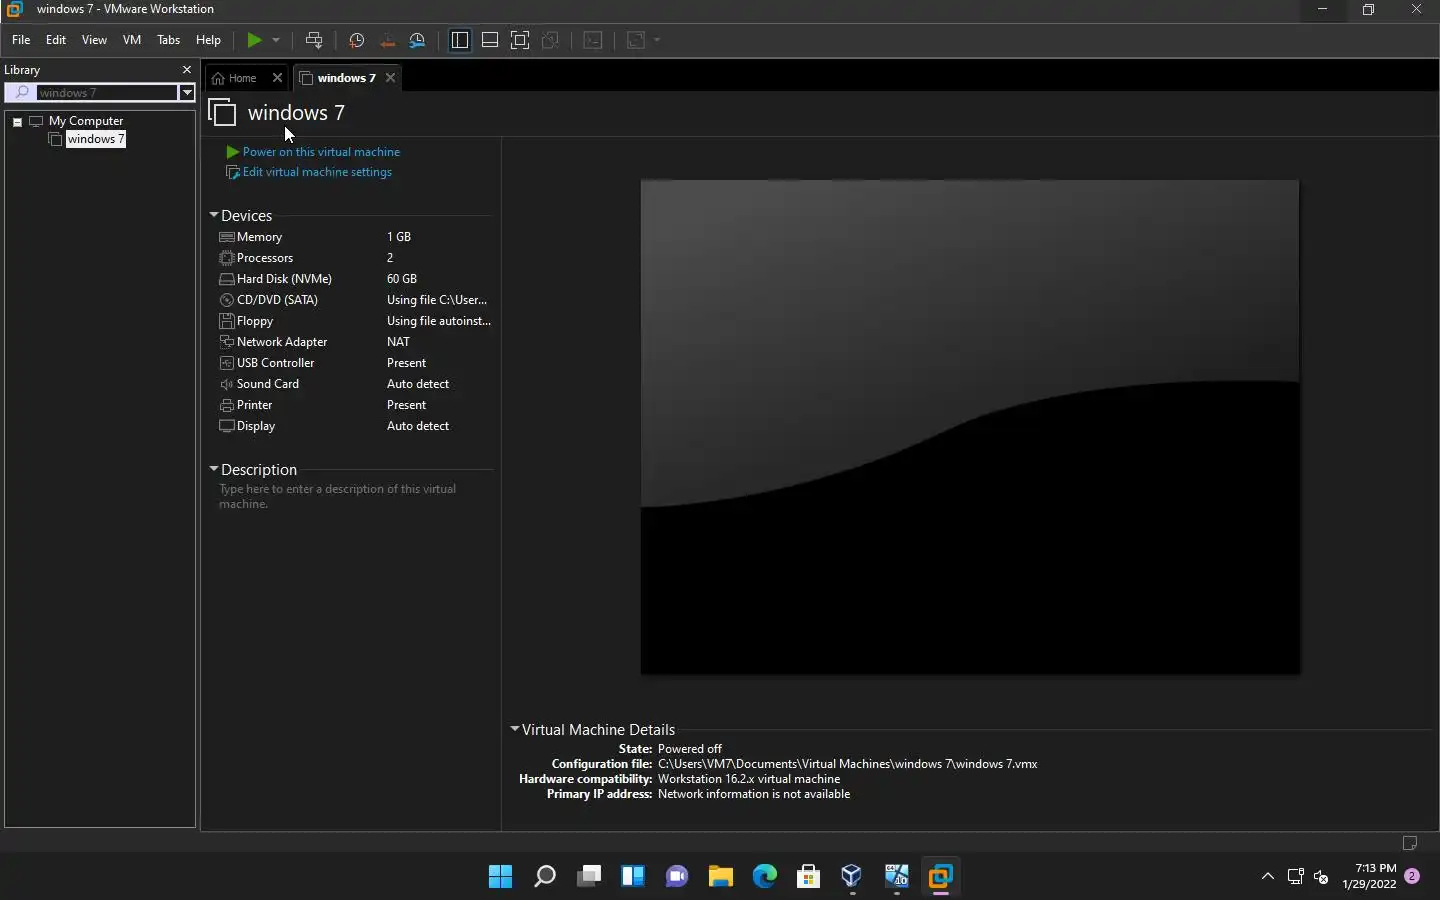Click the Revert to snapshot toolbar icon
1440x900 pixels.
click(x=388, y=40)
